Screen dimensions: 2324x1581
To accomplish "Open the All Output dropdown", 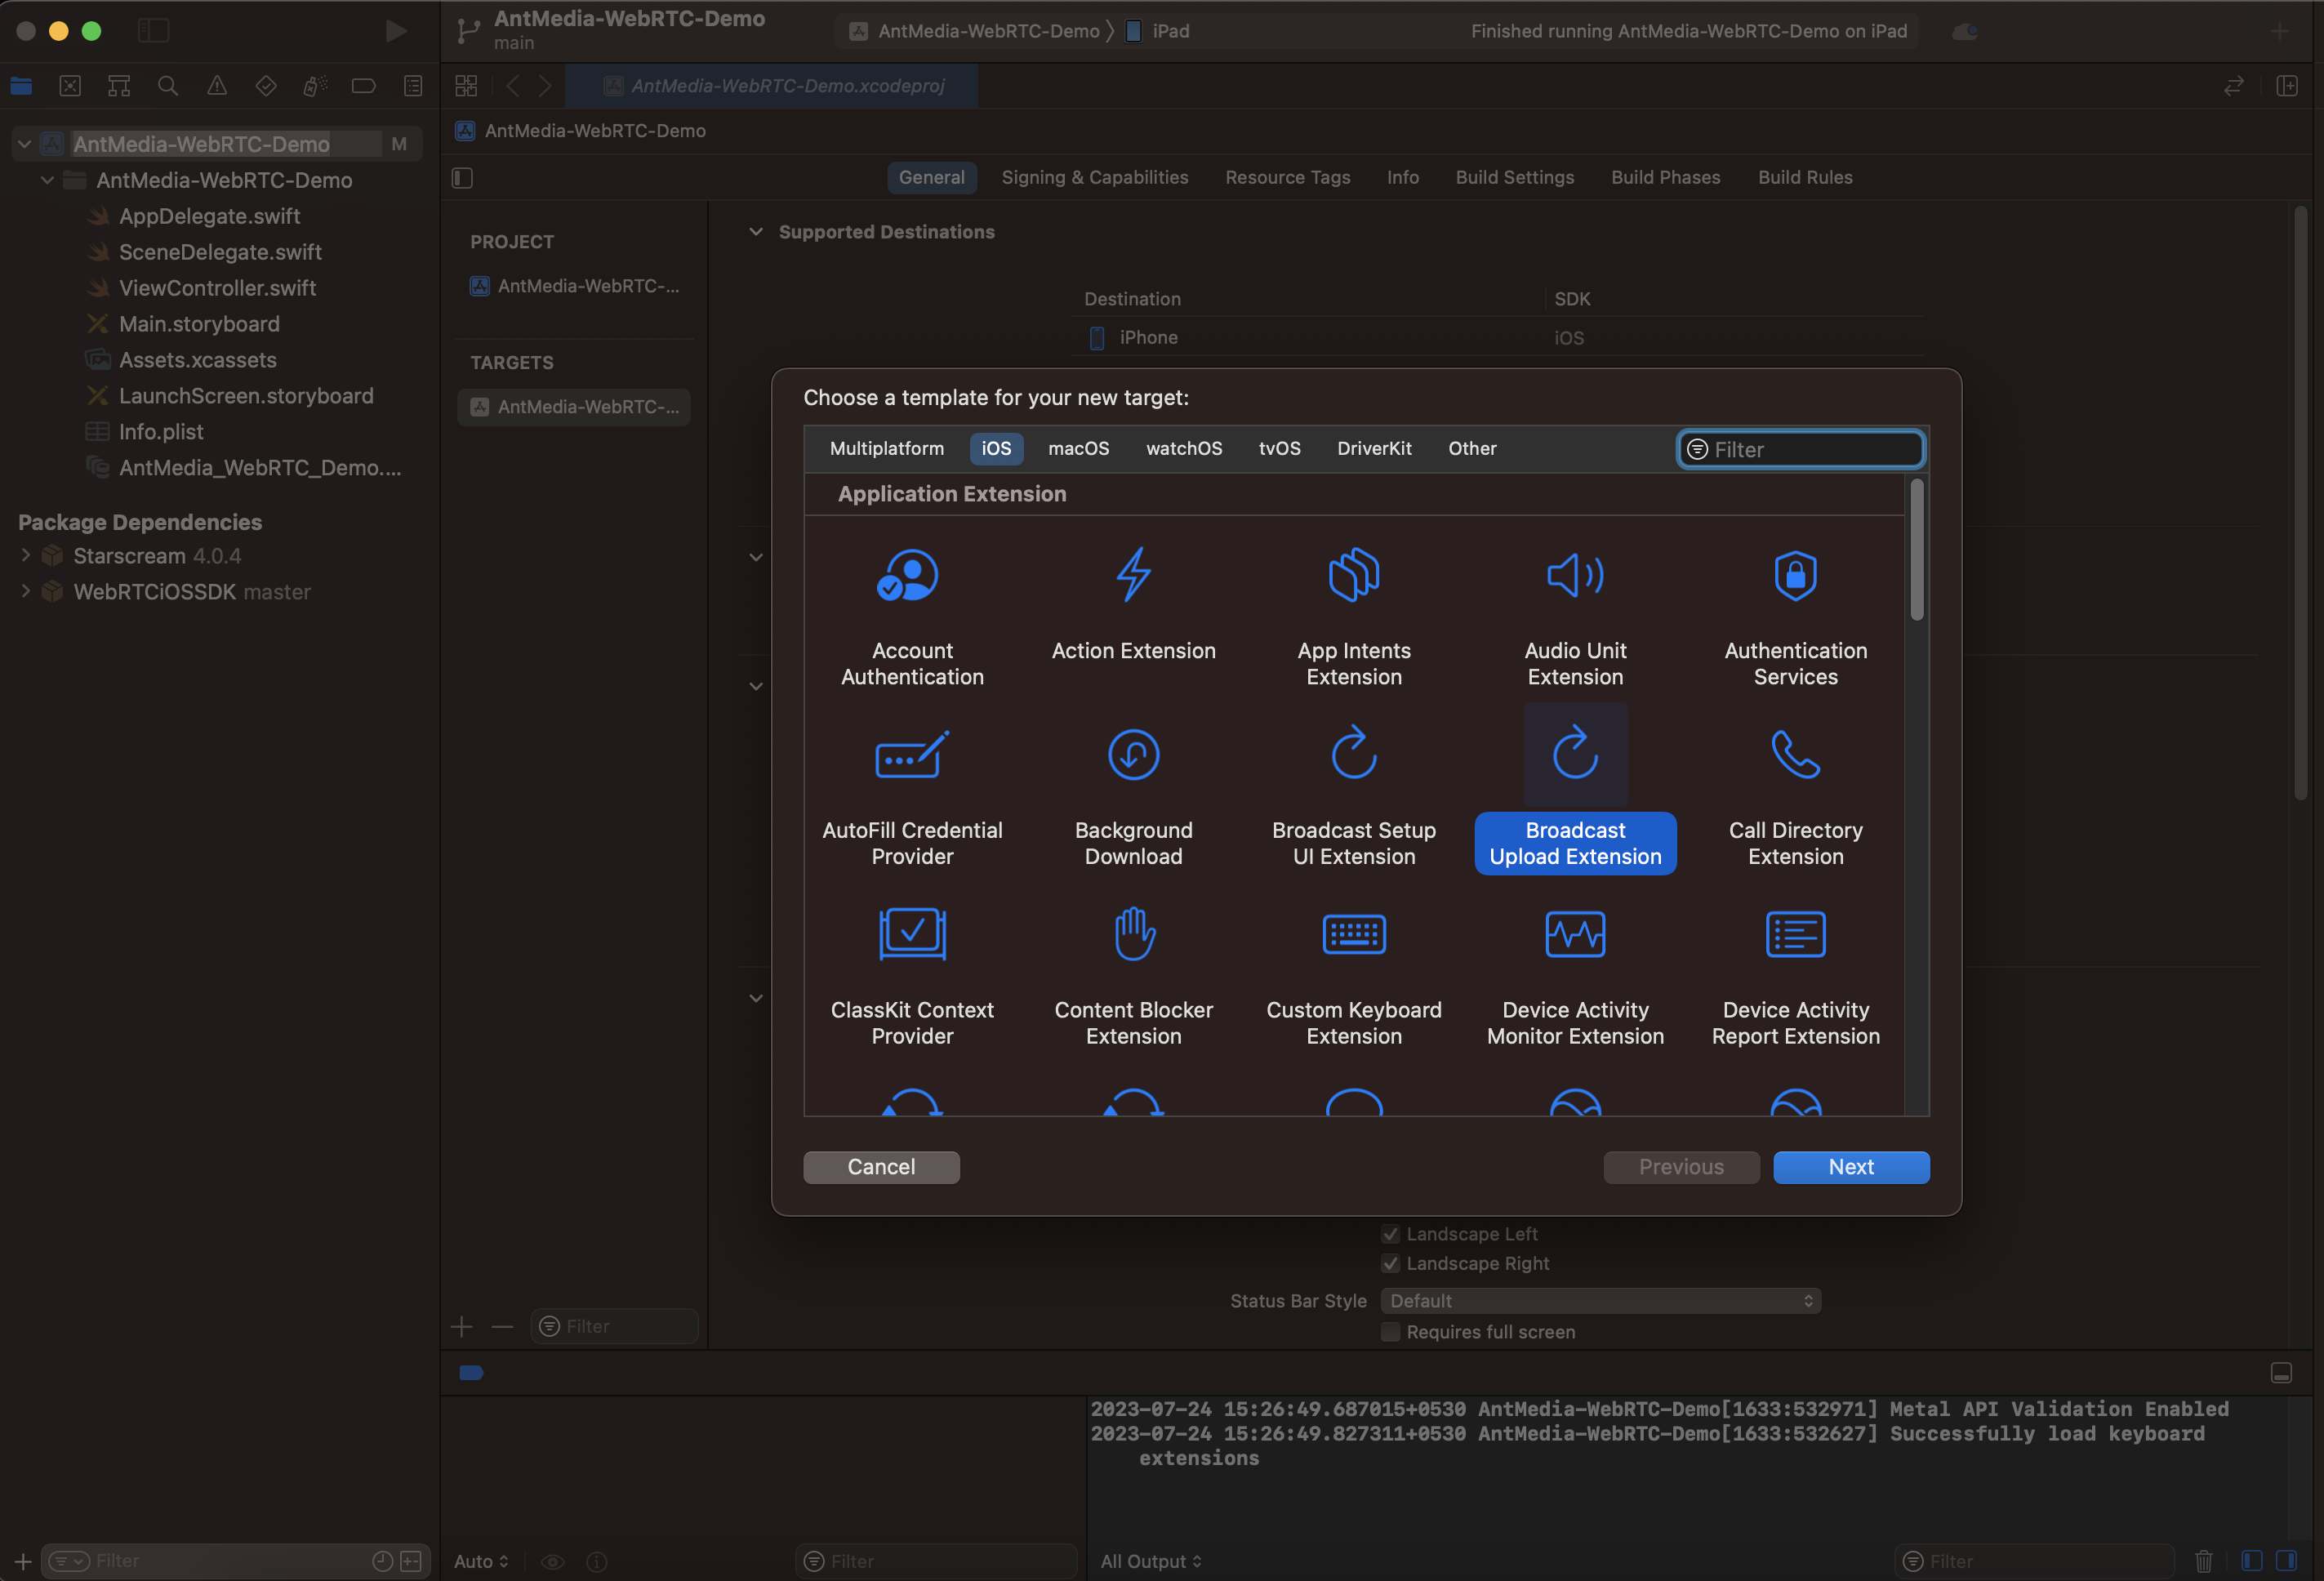I will coord(1151,1561).
